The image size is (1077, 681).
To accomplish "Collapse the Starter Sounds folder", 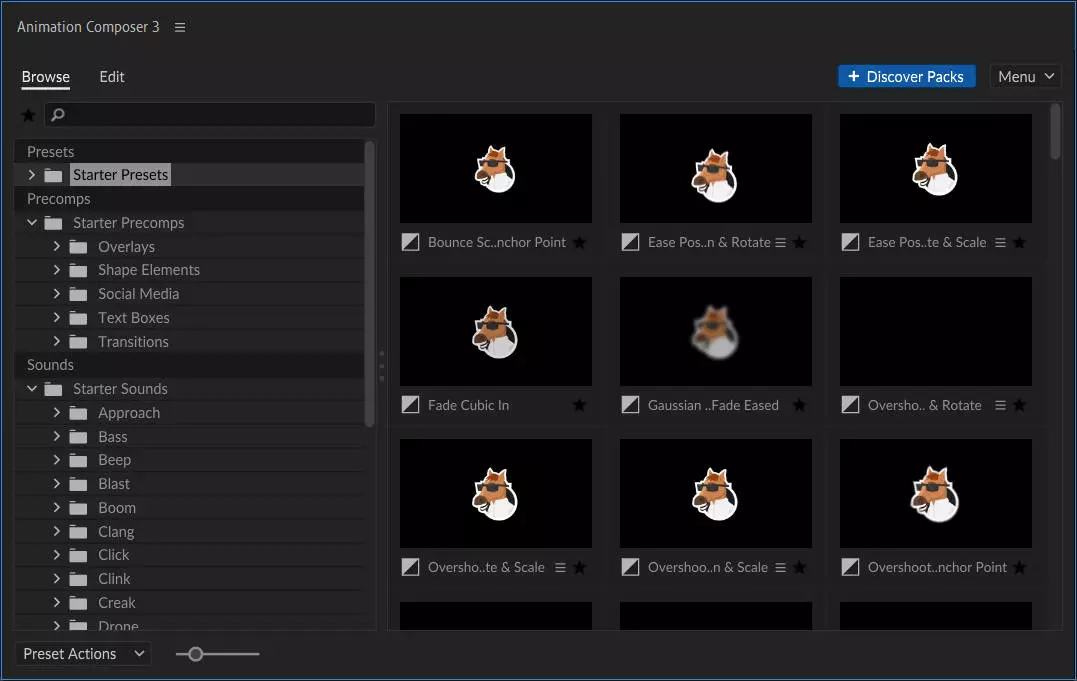I will coord(32,389).
